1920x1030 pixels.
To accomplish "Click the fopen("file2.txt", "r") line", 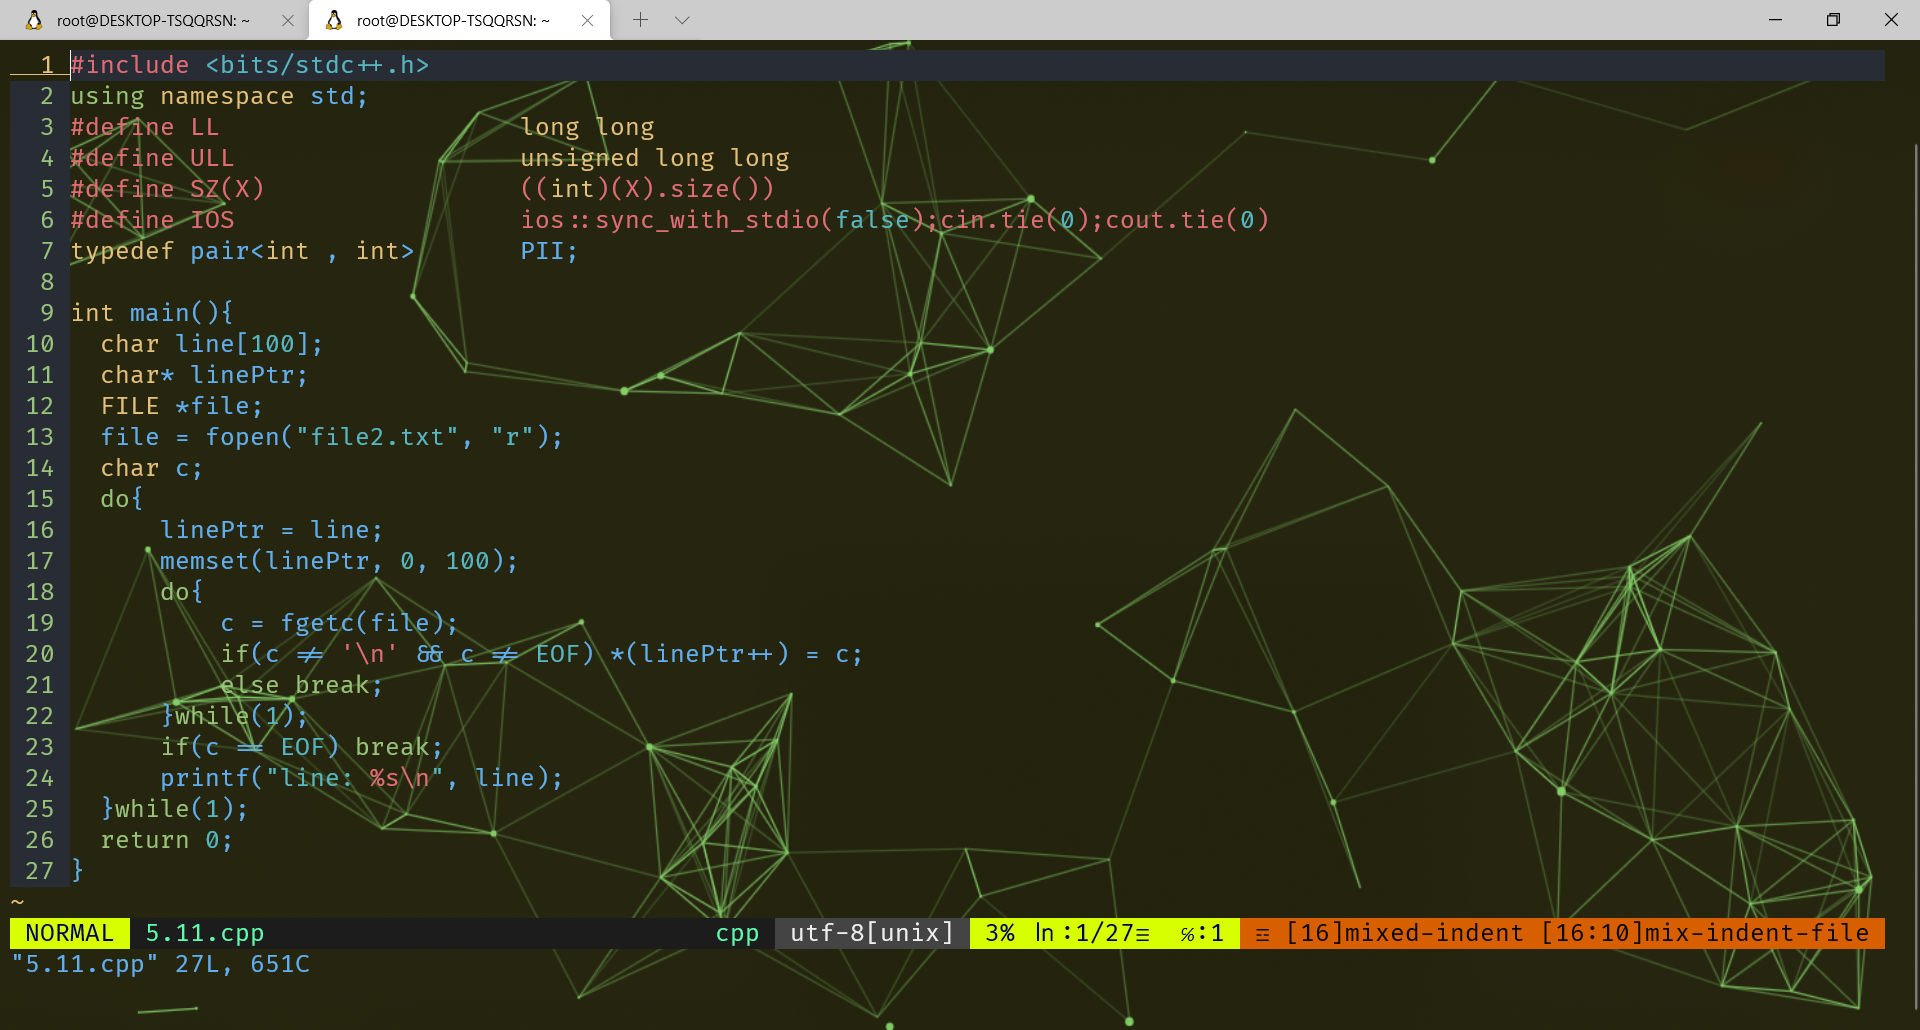I will pyautogui.click(x=332, y=437).
